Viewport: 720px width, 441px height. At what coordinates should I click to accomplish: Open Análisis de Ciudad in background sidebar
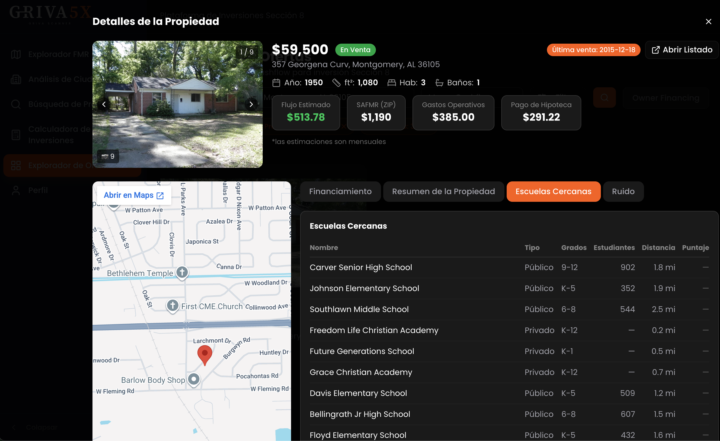coord(50,79)
